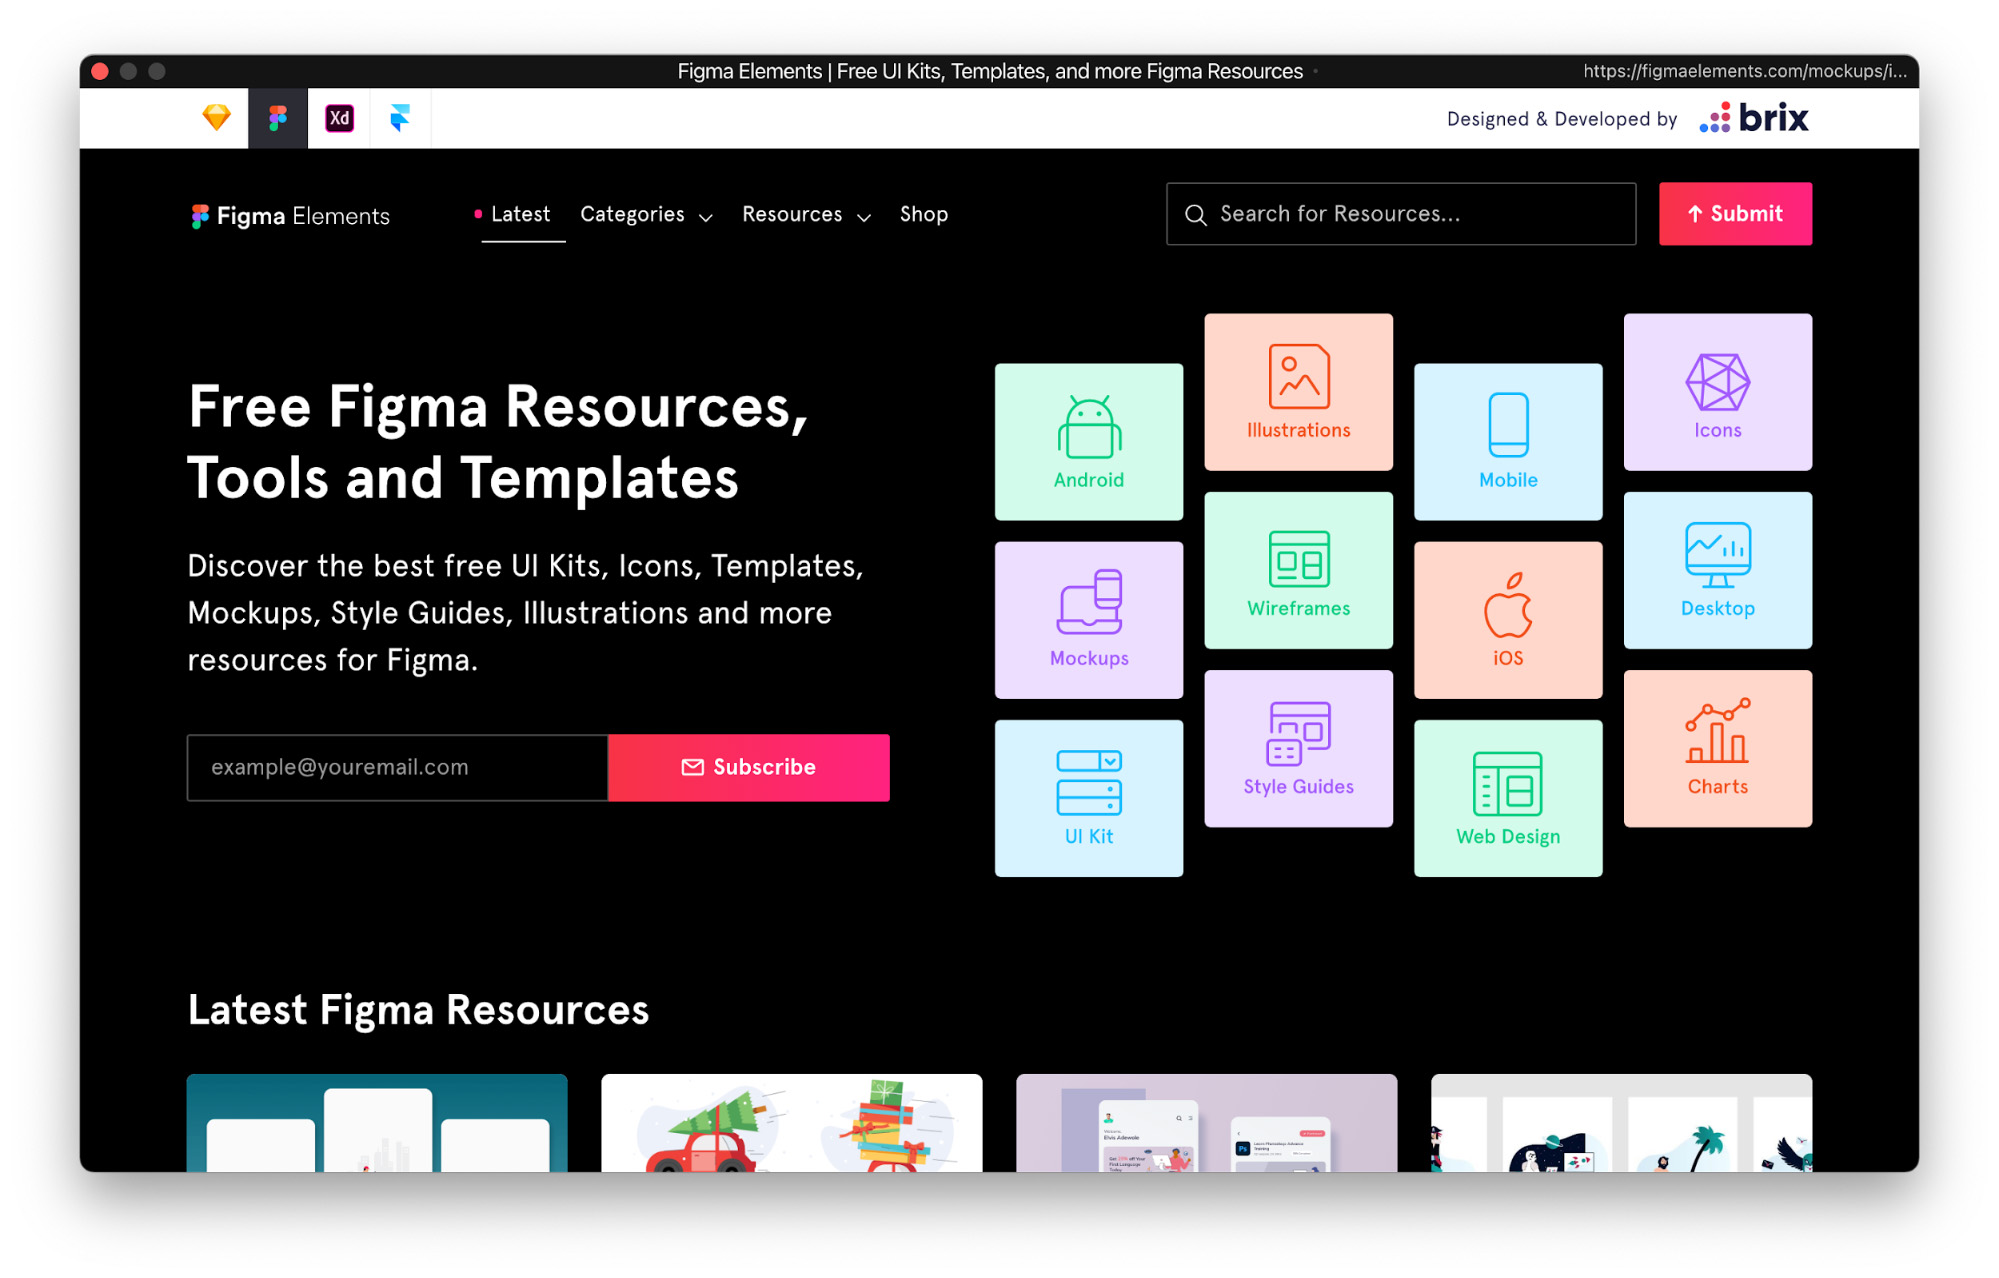1999x1278 pixels.
Task: Click the Subscribe button
Action: point(748,767)
